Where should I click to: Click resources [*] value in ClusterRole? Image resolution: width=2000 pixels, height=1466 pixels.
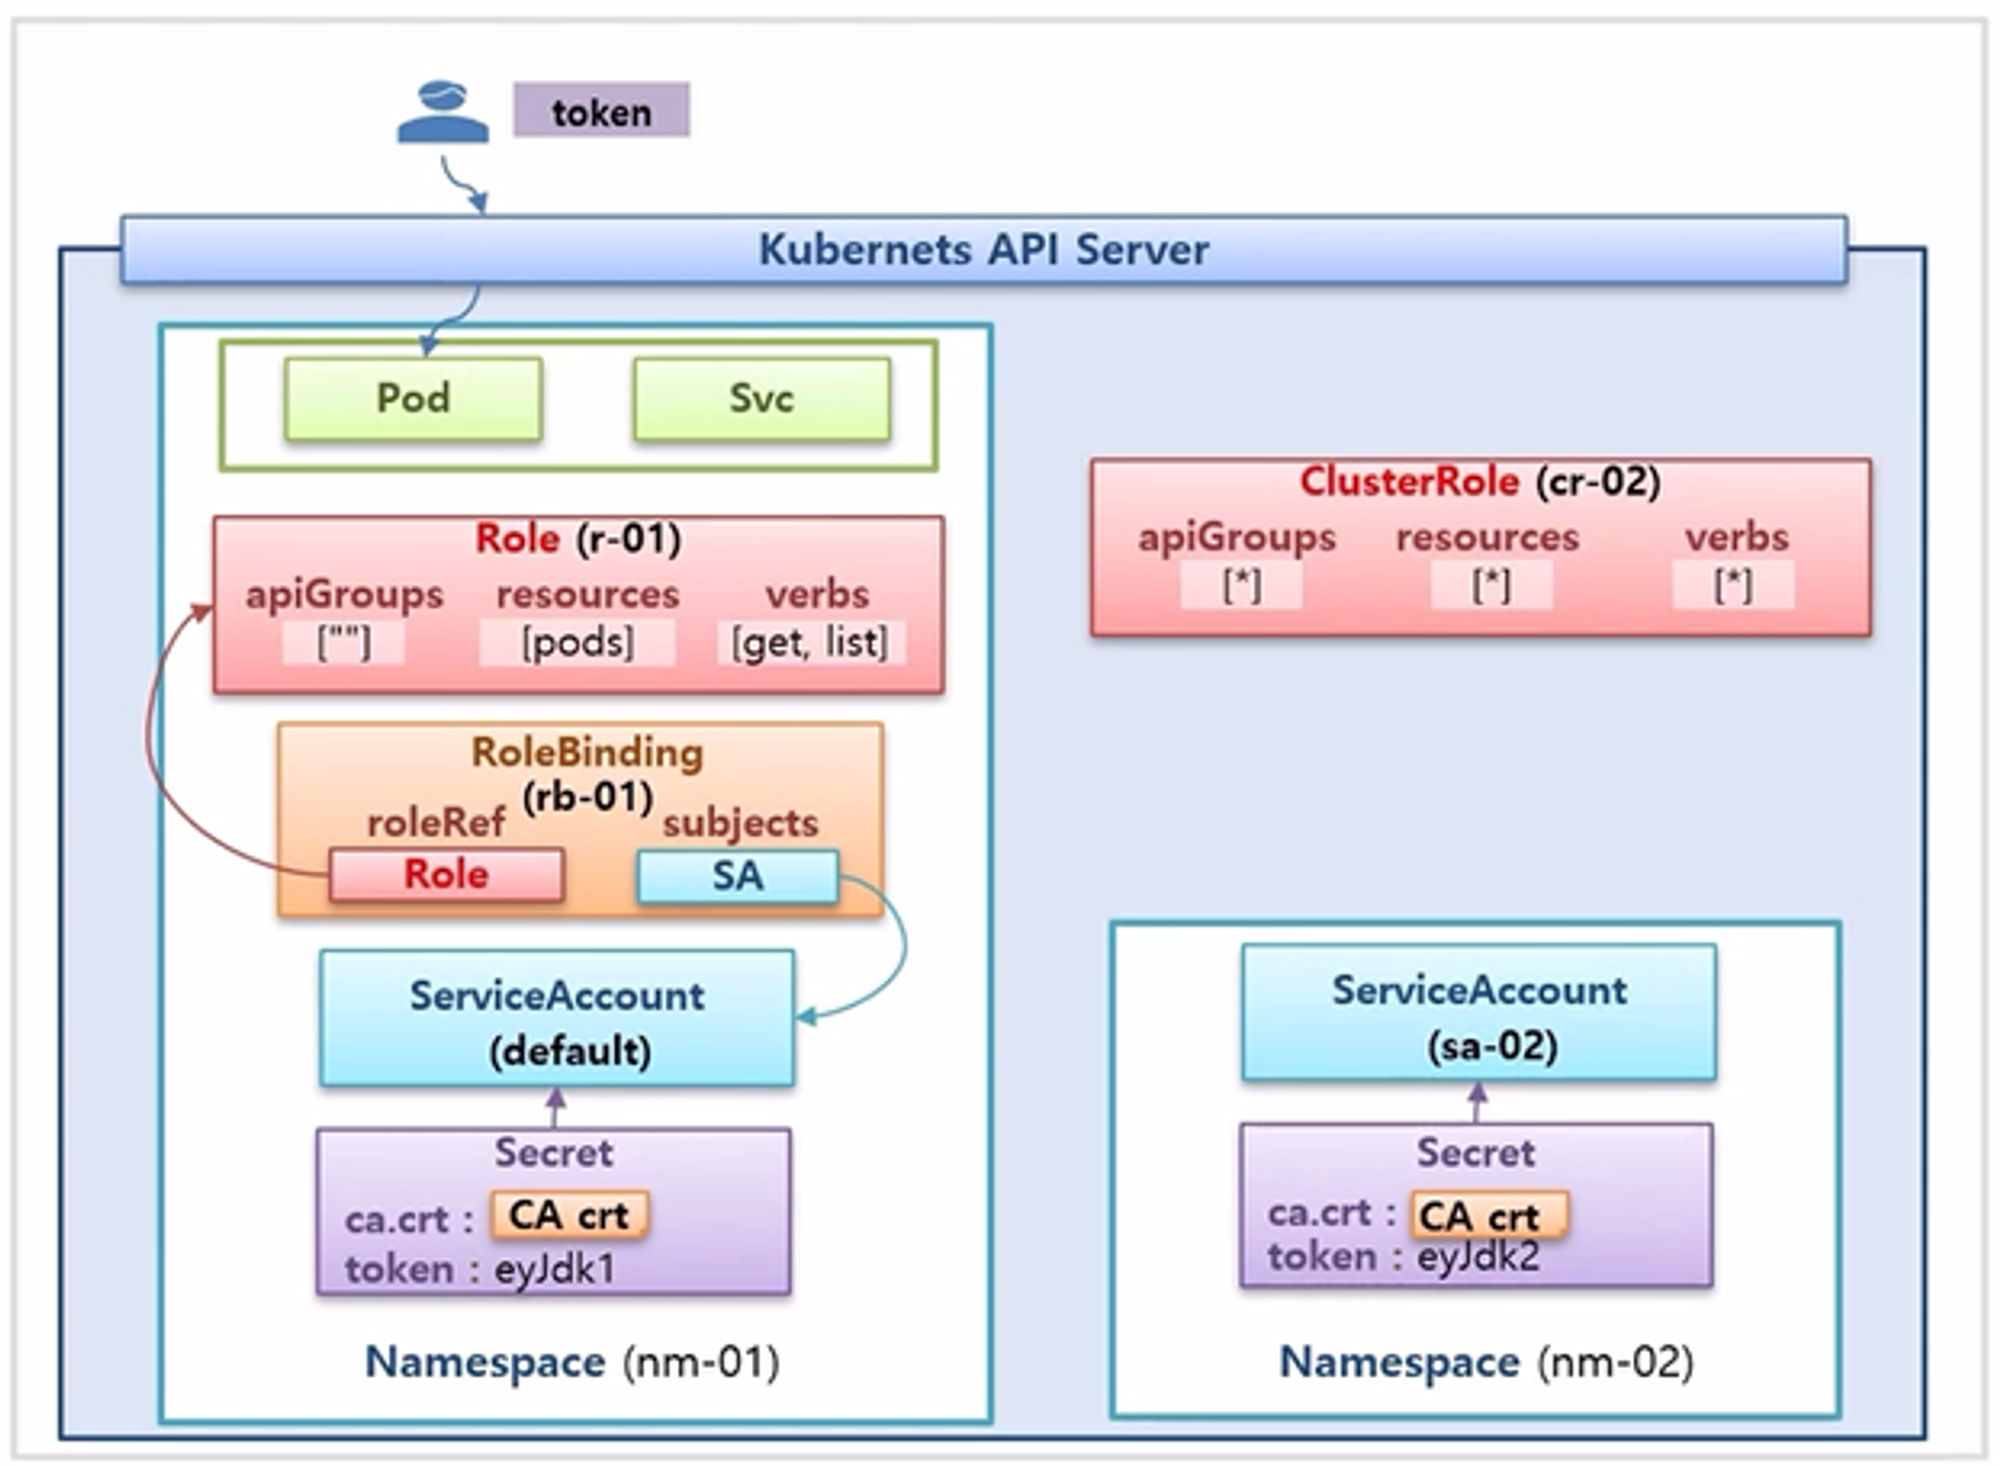point(1491,585)
